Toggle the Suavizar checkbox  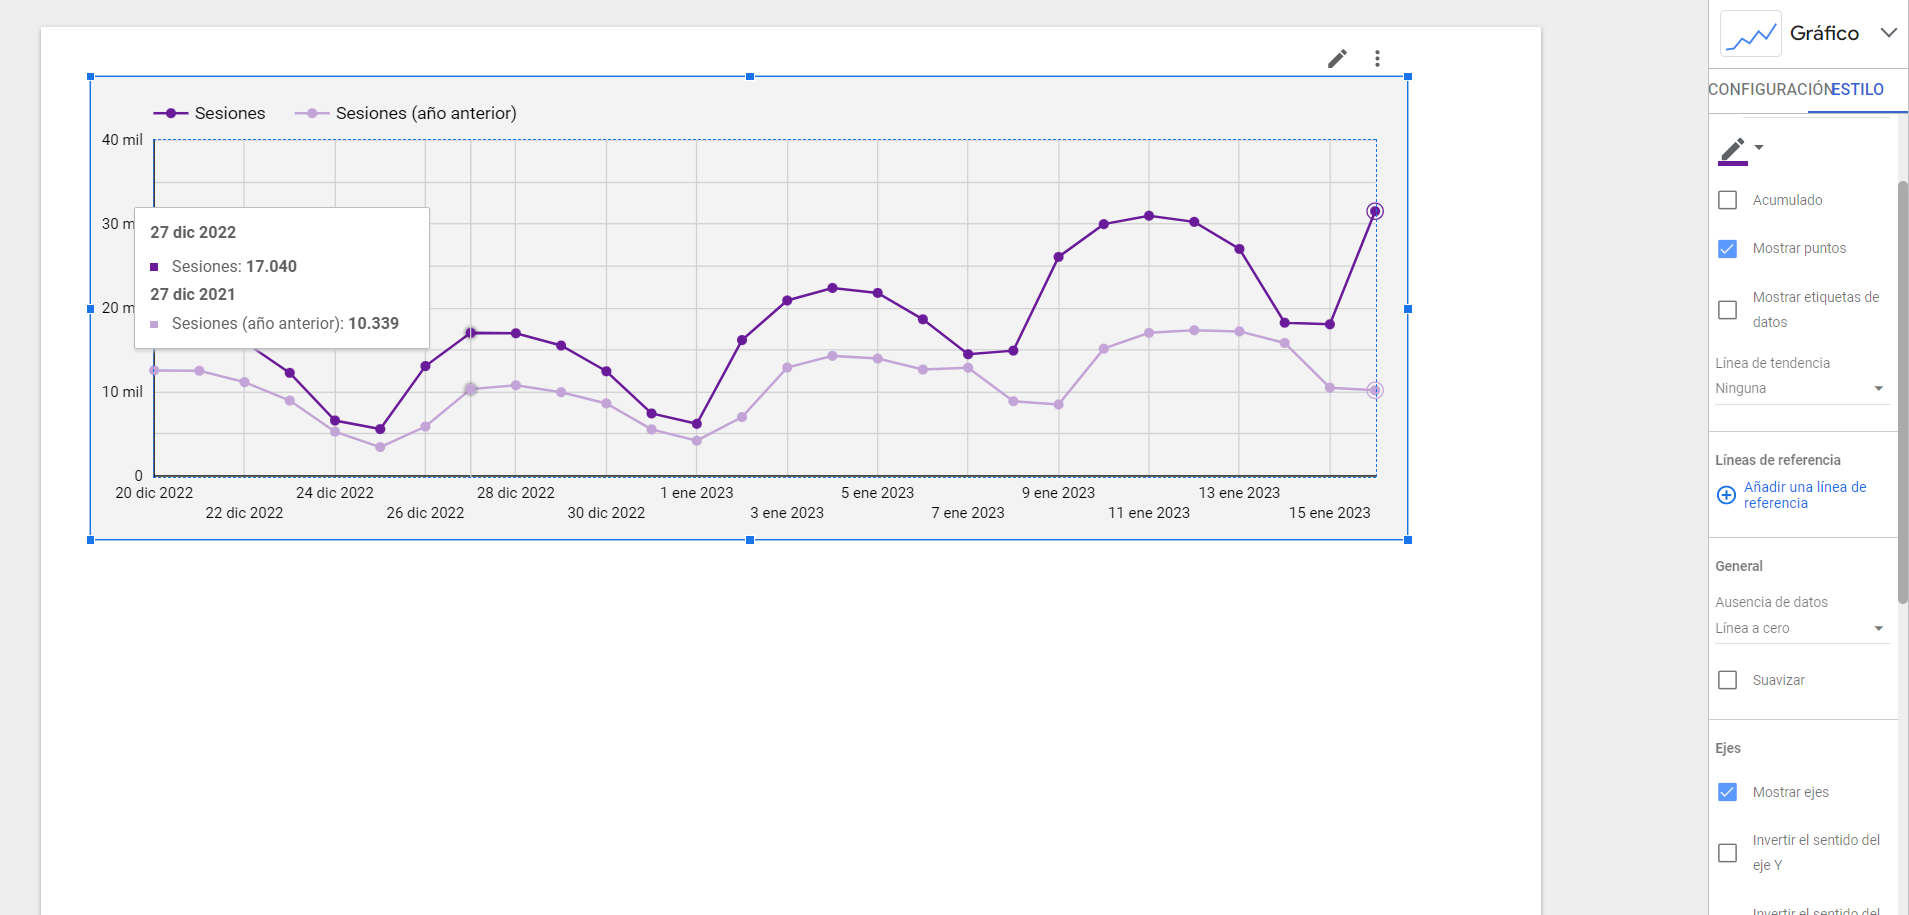coord(1727,680)
